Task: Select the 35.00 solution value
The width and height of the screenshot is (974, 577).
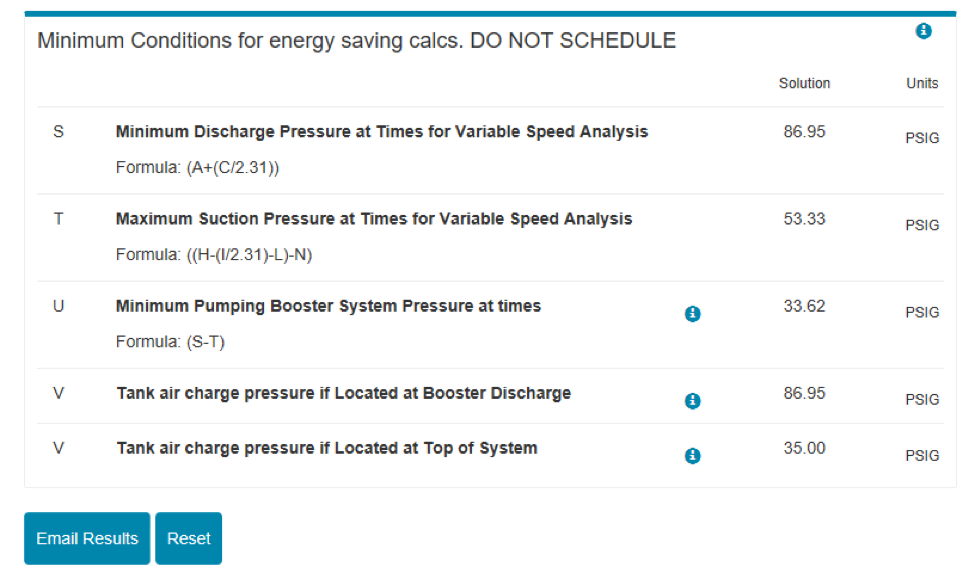Action: (x=804, y=448)
